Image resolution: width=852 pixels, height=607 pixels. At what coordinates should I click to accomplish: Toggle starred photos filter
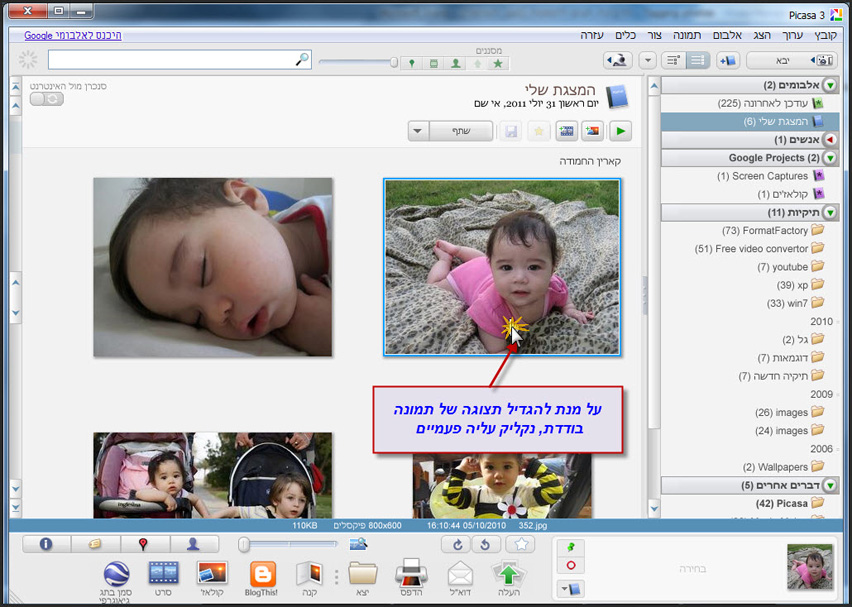point(498,64)
